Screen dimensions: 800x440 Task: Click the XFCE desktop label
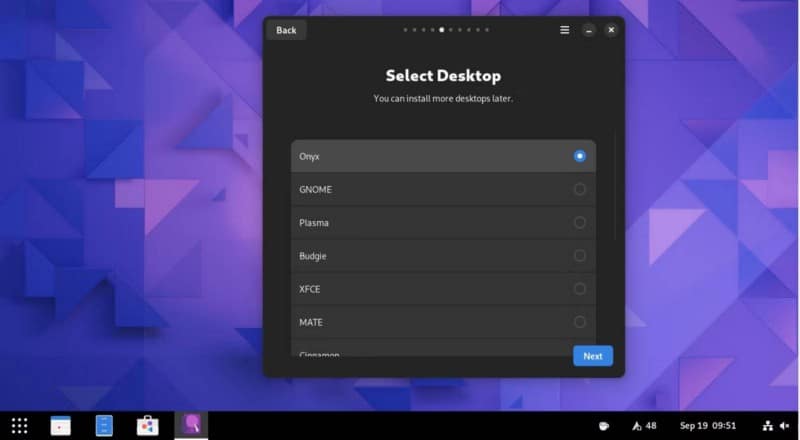pos(310,289)
